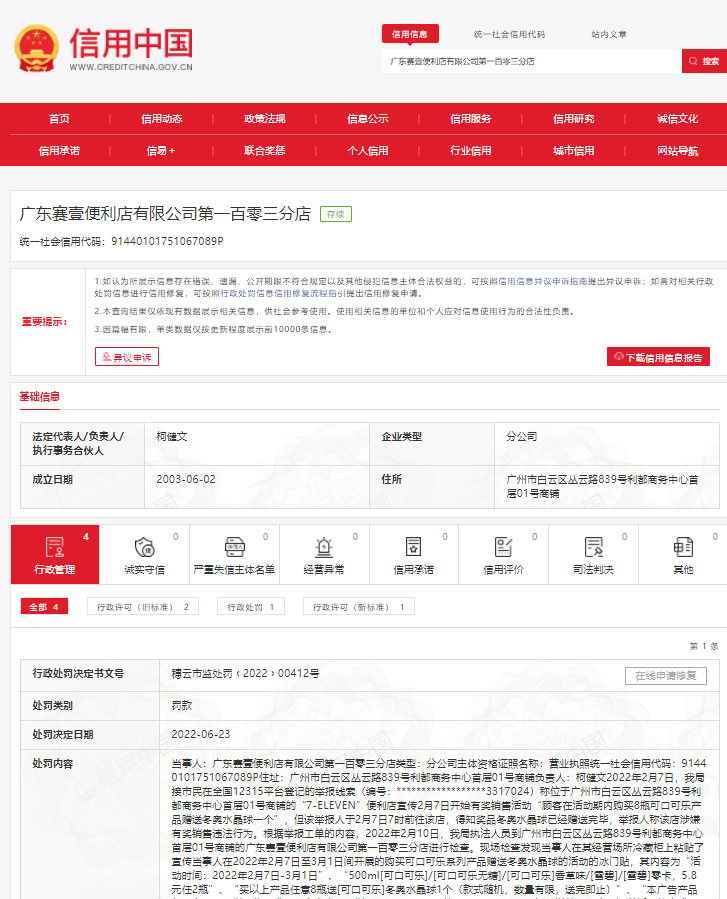Select the 其他 category icon
The width and height of the screenshot is (727, 899).
pyautogui.click(x=682, y=547)
